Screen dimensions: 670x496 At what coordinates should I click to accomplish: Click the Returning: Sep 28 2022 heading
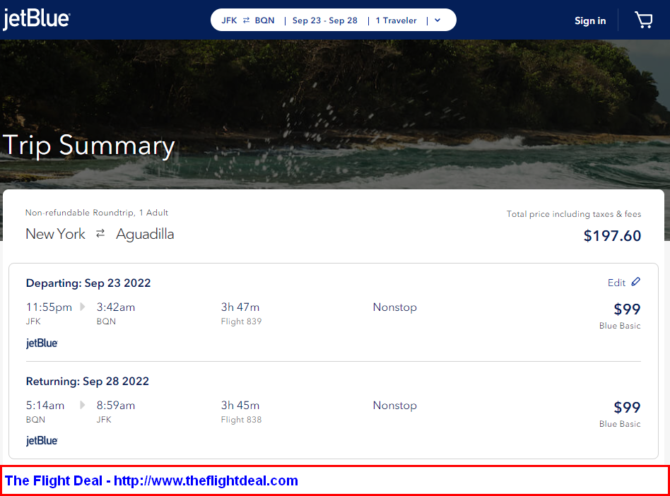click(x=88, y=382)
